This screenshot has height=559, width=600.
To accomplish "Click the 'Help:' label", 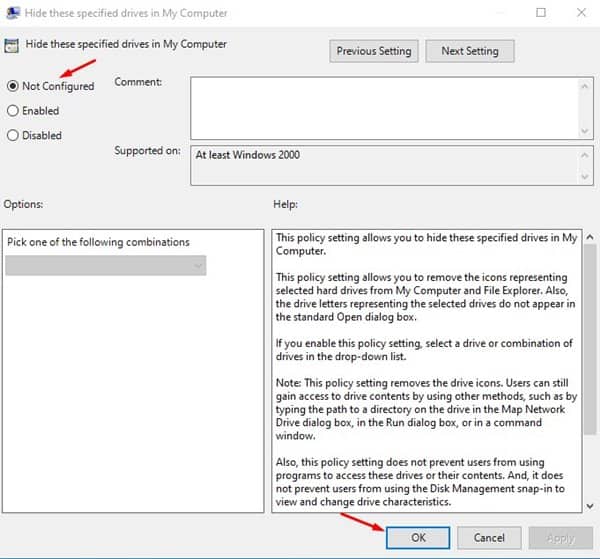I will [285, 204].
